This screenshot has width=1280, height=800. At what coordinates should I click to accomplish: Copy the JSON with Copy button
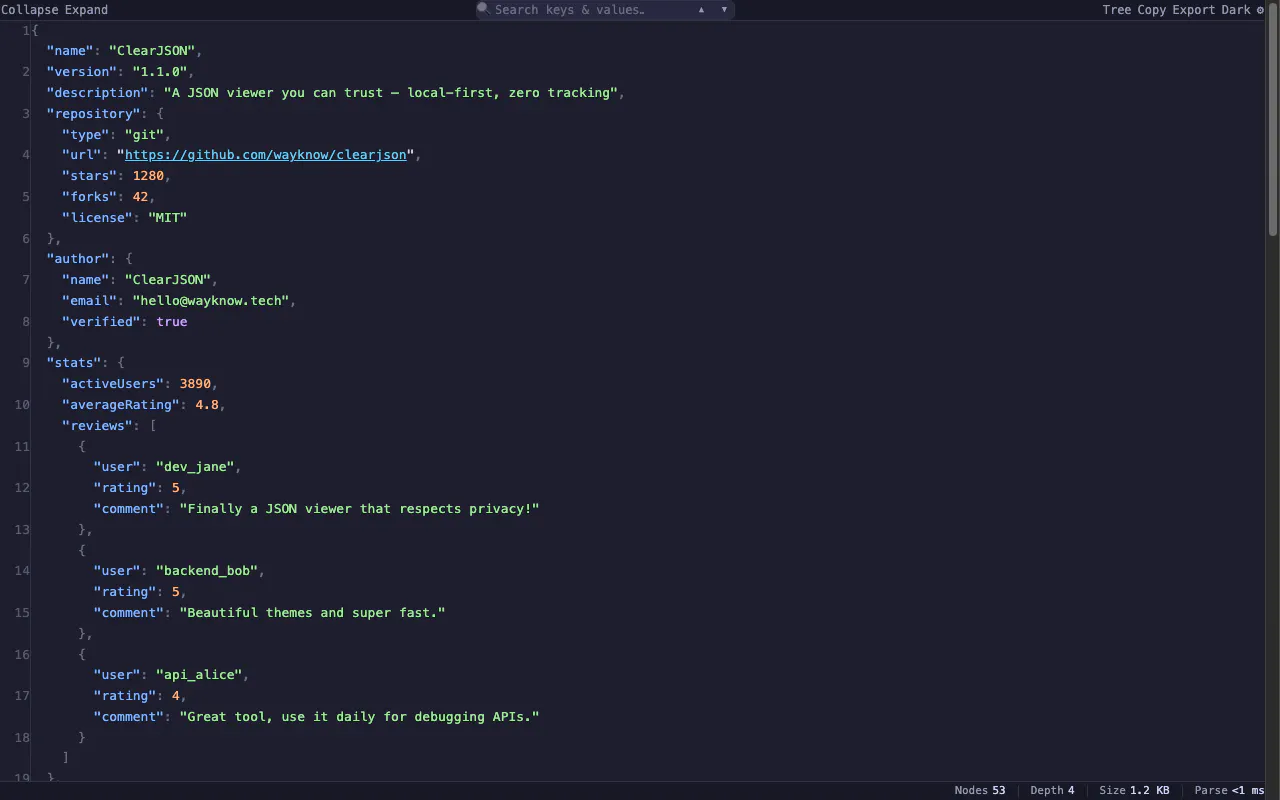click(x=1152, y=10)
